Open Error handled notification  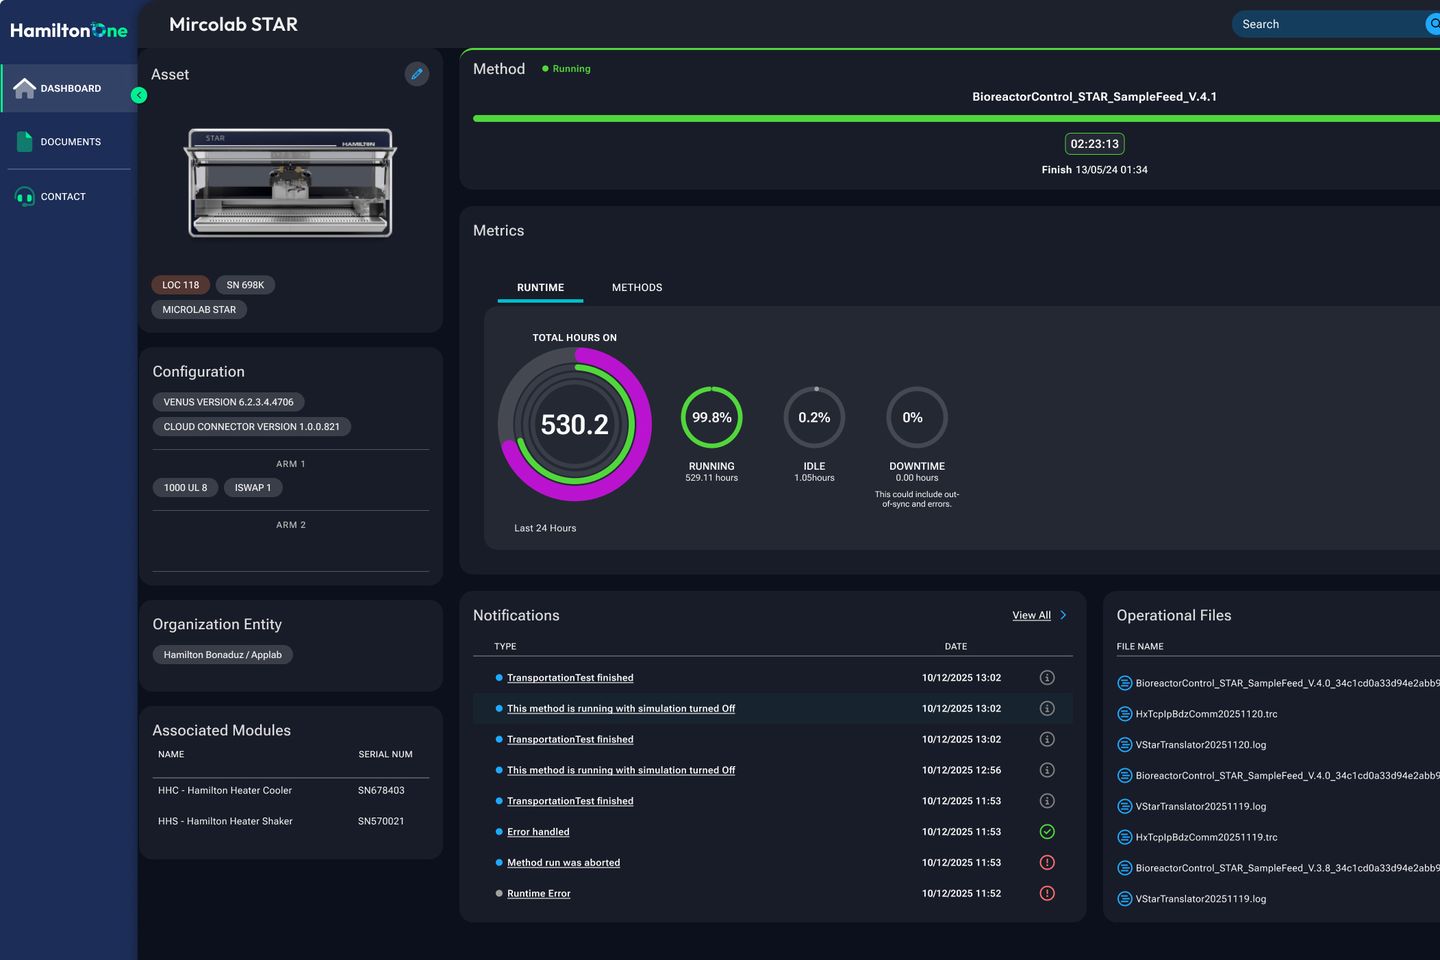click(538, 832)
